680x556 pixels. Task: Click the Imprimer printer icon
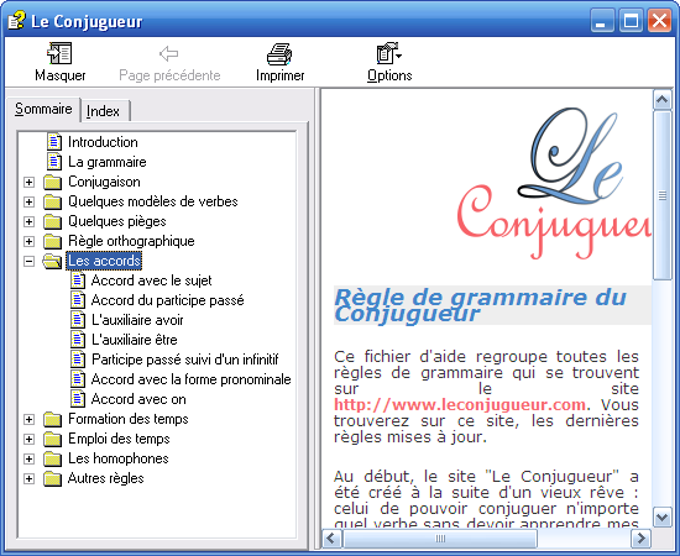(x=279, y=54)
